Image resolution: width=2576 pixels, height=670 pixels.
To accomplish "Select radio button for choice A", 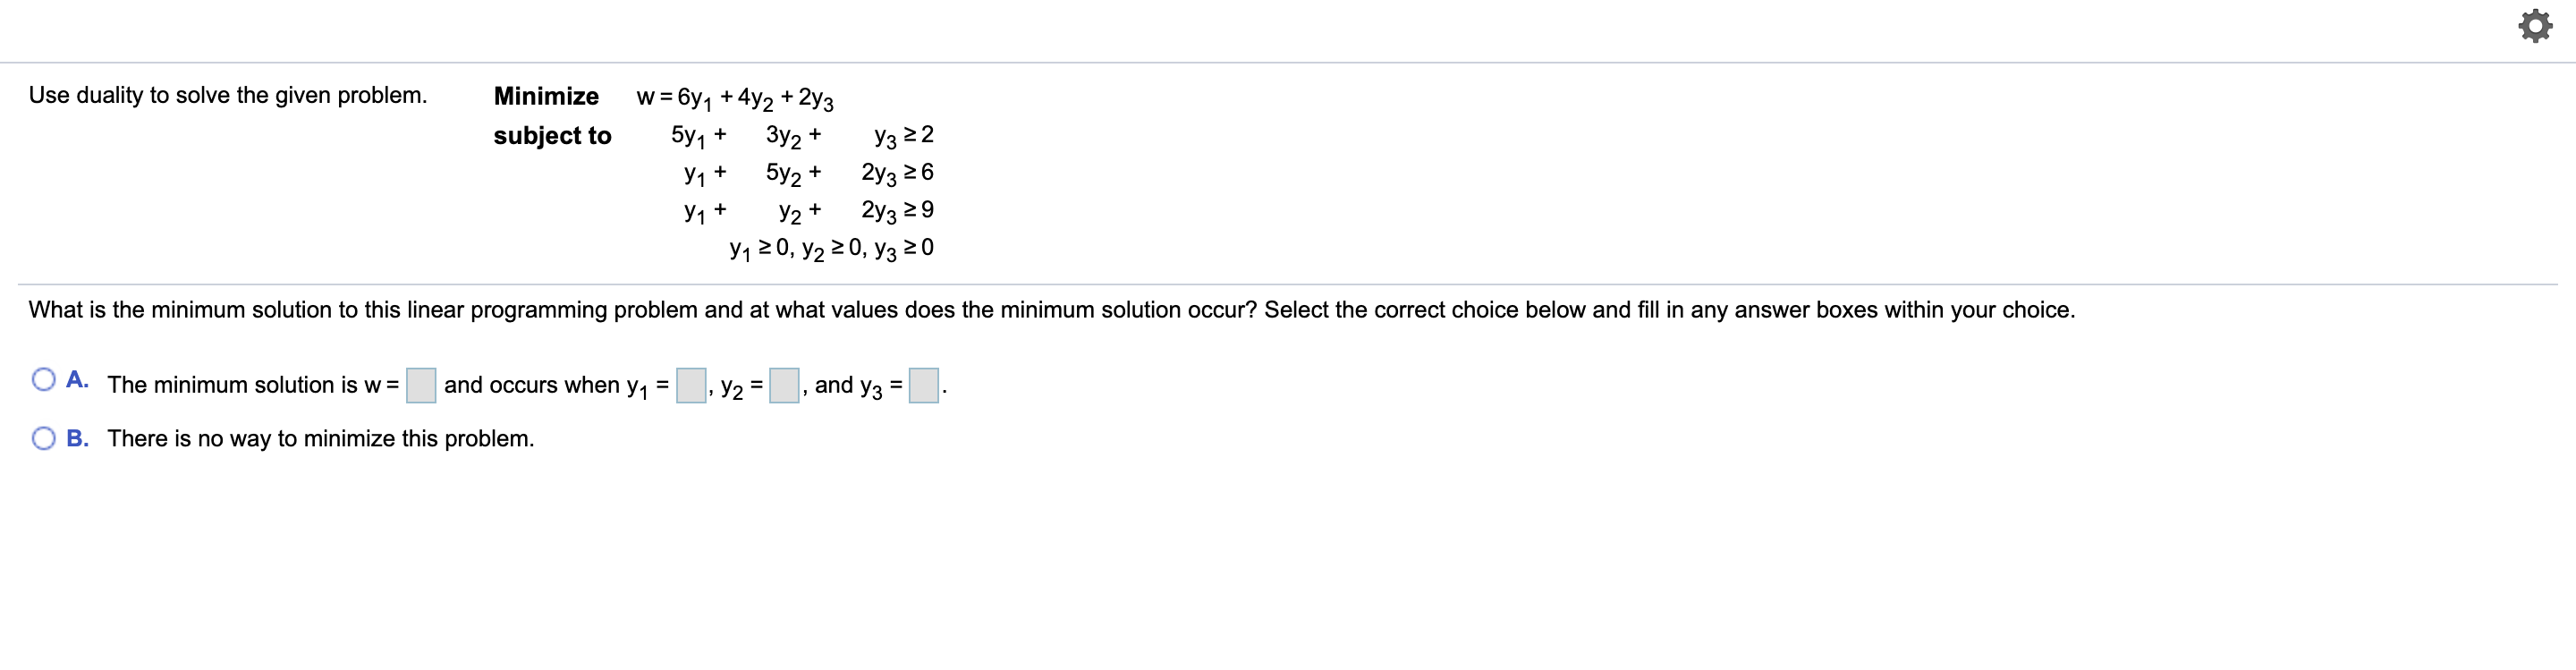I will pos(44,378).
